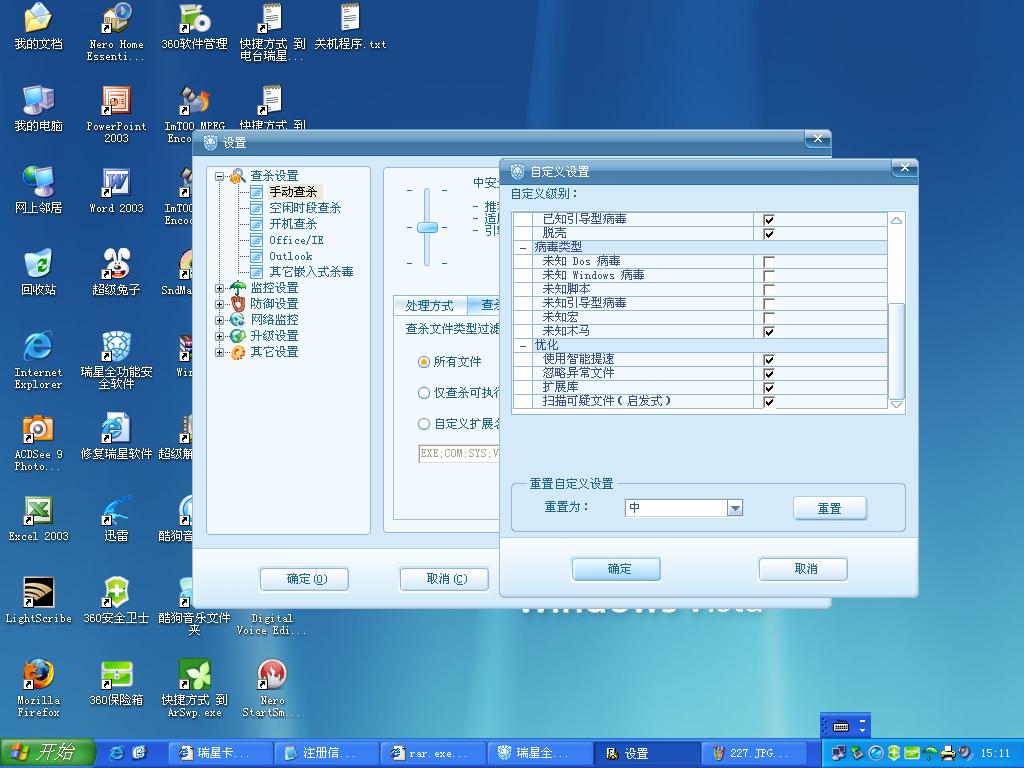Expand the 升级设置 tree node
The image size is (1024, 768).
click(x=220, y=336)
